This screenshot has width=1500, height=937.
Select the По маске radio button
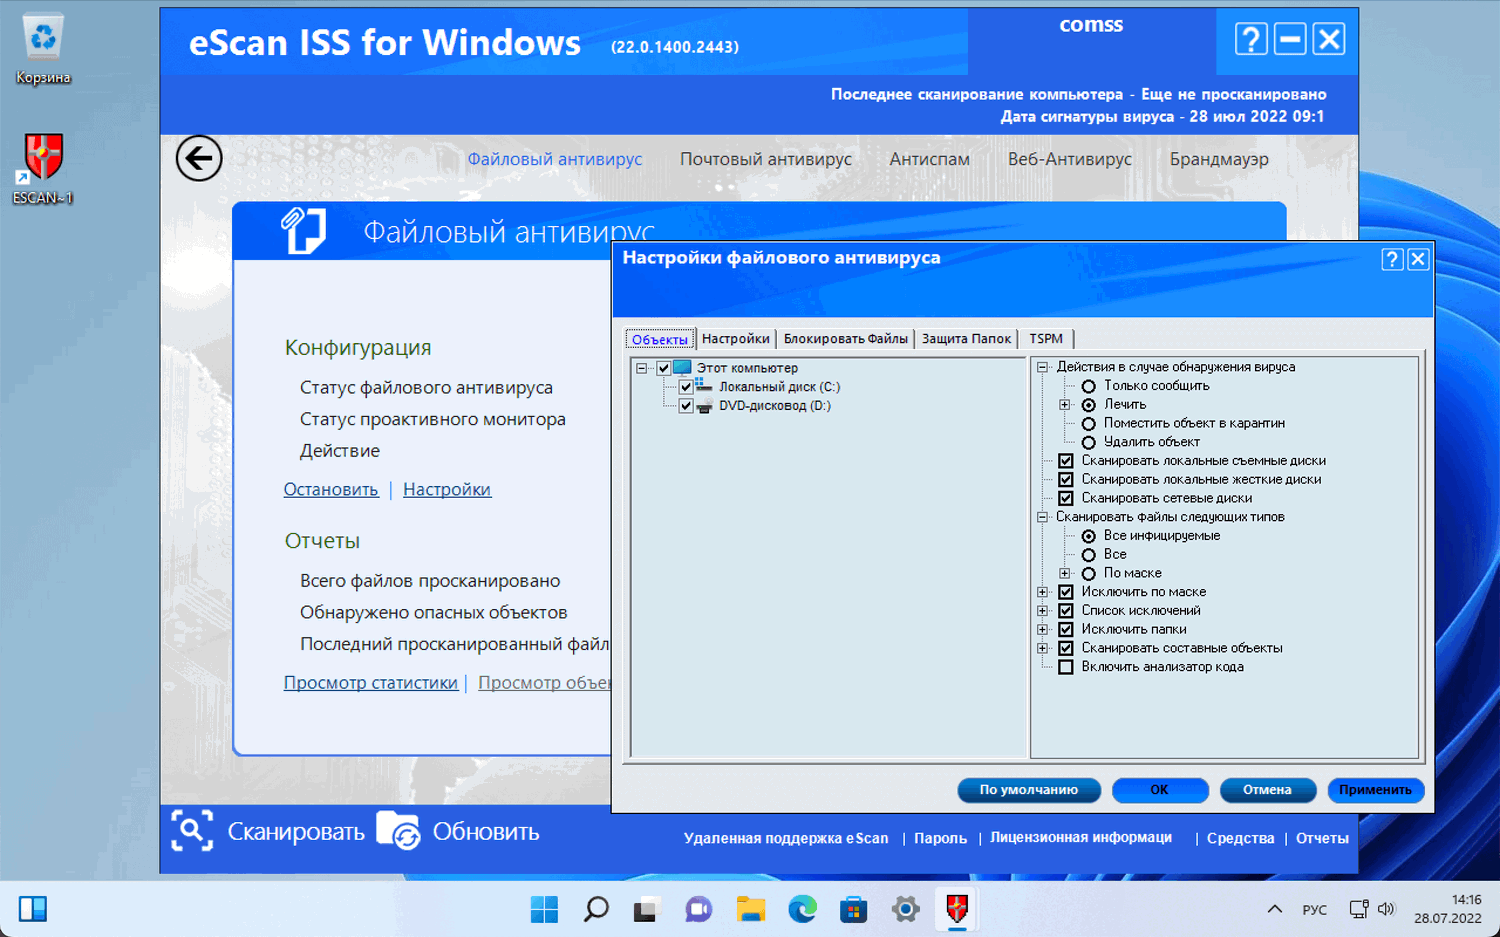point(1089,573)
